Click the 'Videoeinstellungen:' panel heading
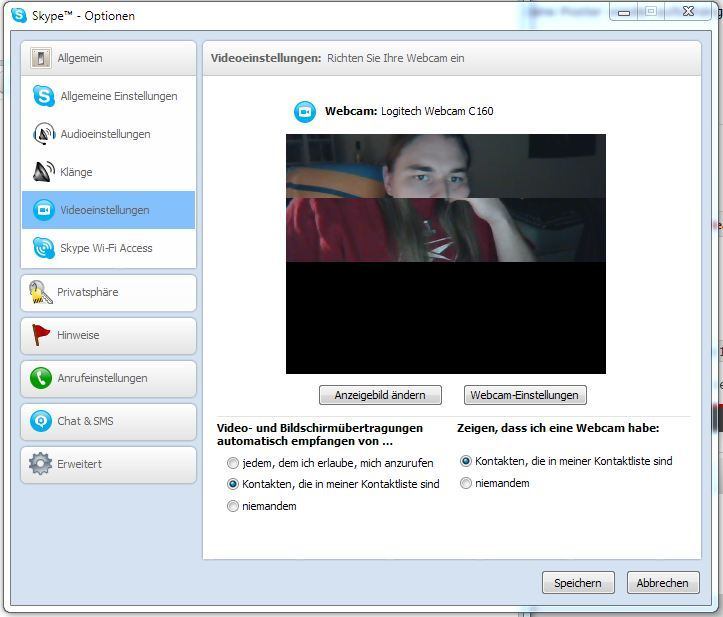Image resolution: width=723 pixels, height=617 pixels. [266, 58]
